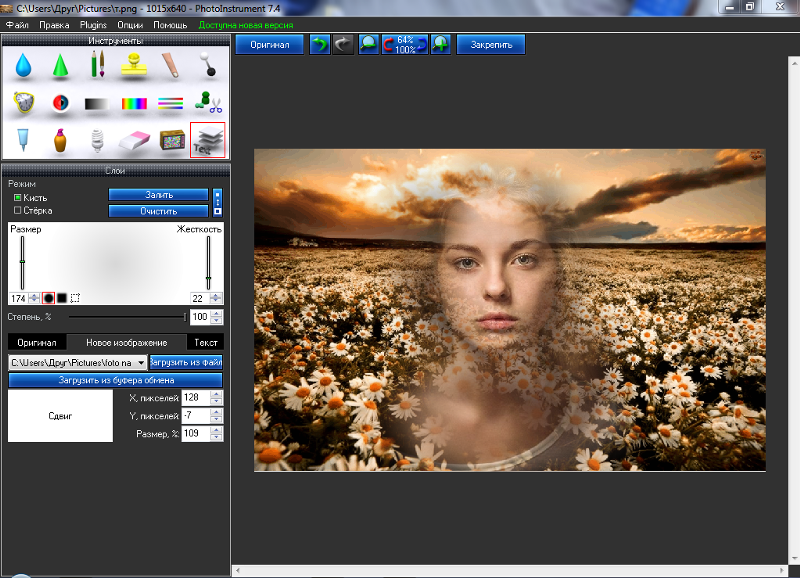Select the green cone sharpen tool
This screenshot has height=578, width=800.
pos(60,65)
